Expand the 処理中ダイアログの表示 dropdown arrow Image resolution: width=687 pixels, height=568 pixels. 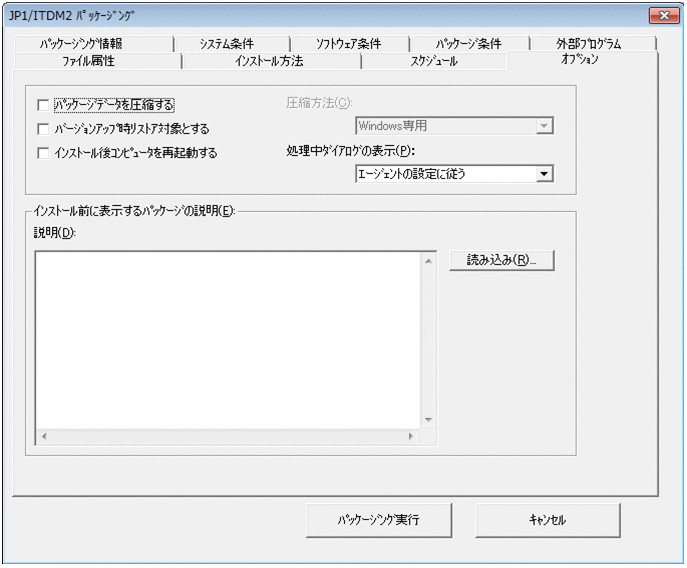pyautogui.click(x=544, y=174)
